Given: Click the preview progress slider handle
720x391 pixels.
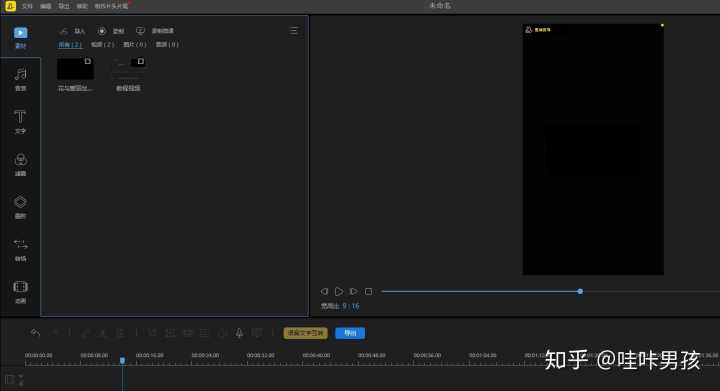Looking at the screenshot, I should click(x=580, y=291).
